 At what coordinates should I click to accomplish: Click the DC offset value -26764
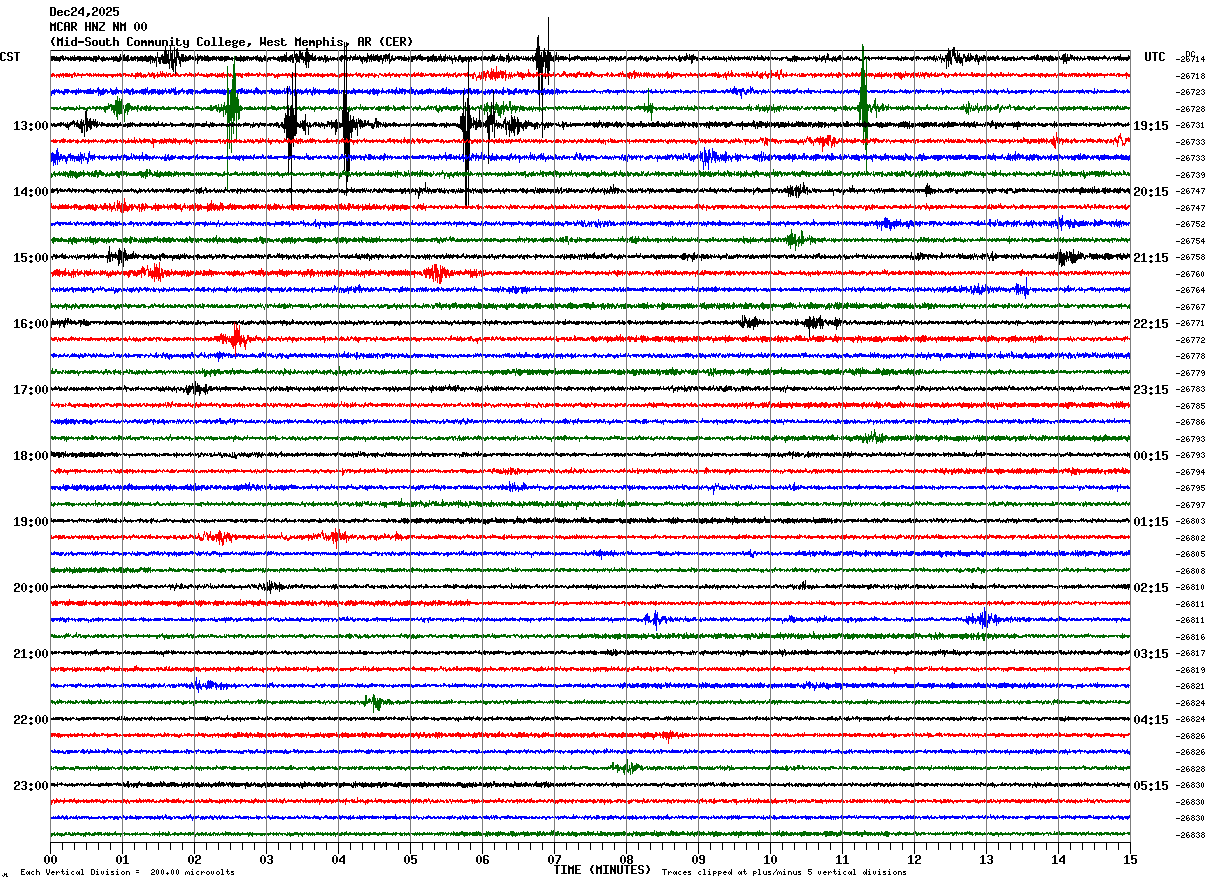pos(1191,290)
